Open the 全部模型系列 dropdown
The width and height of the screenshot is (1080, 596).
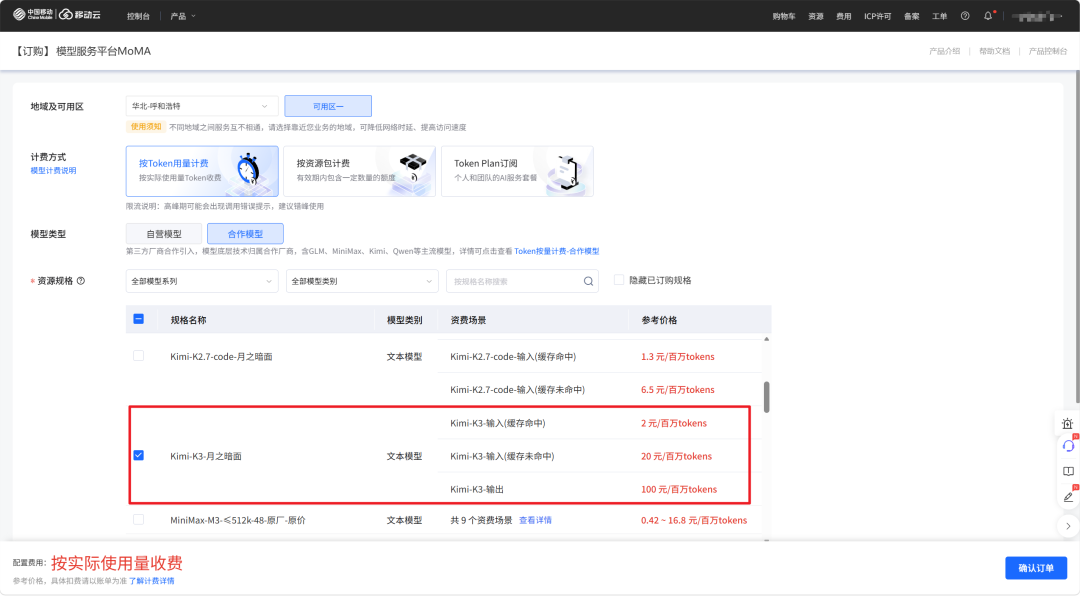click(202, 281)
